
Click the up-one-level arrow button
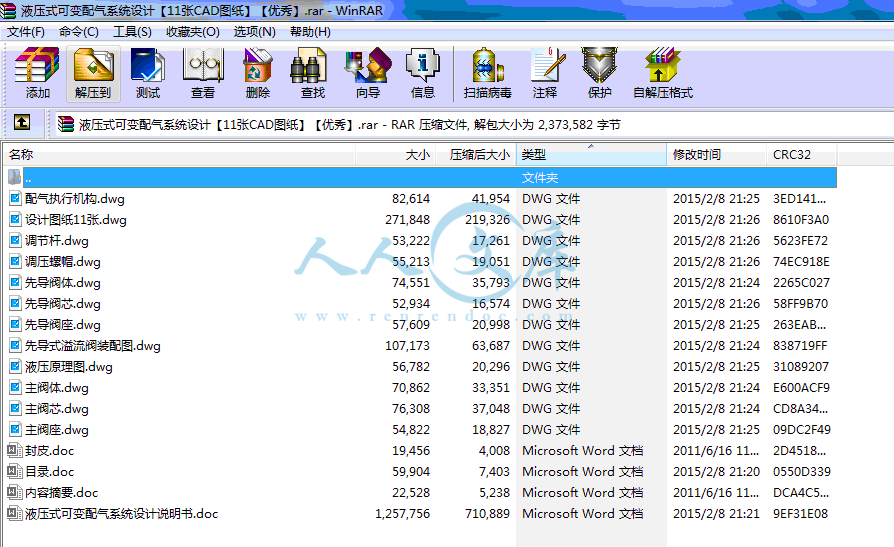coord(22,121)
